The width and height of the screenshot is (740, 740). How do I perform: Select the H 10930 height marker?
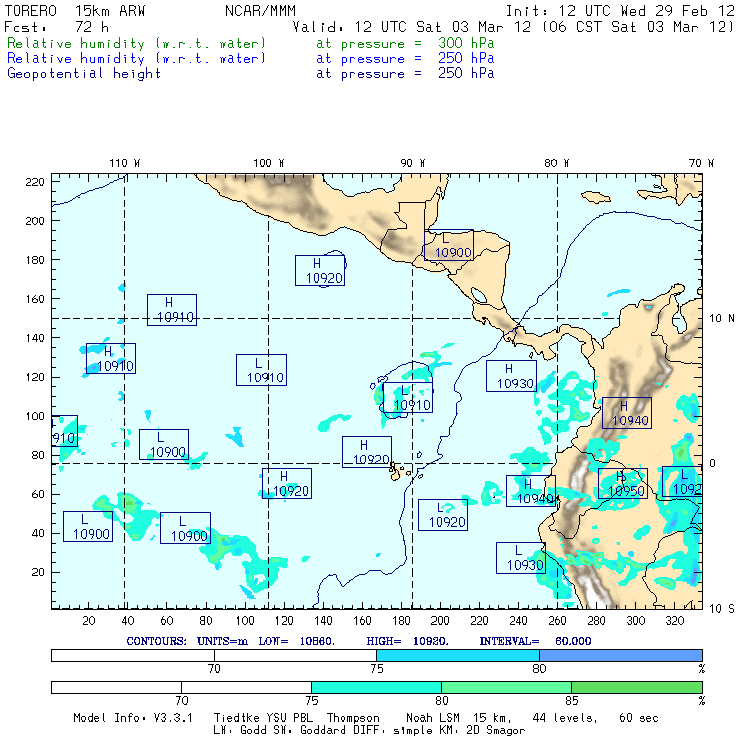coord(511,376)
